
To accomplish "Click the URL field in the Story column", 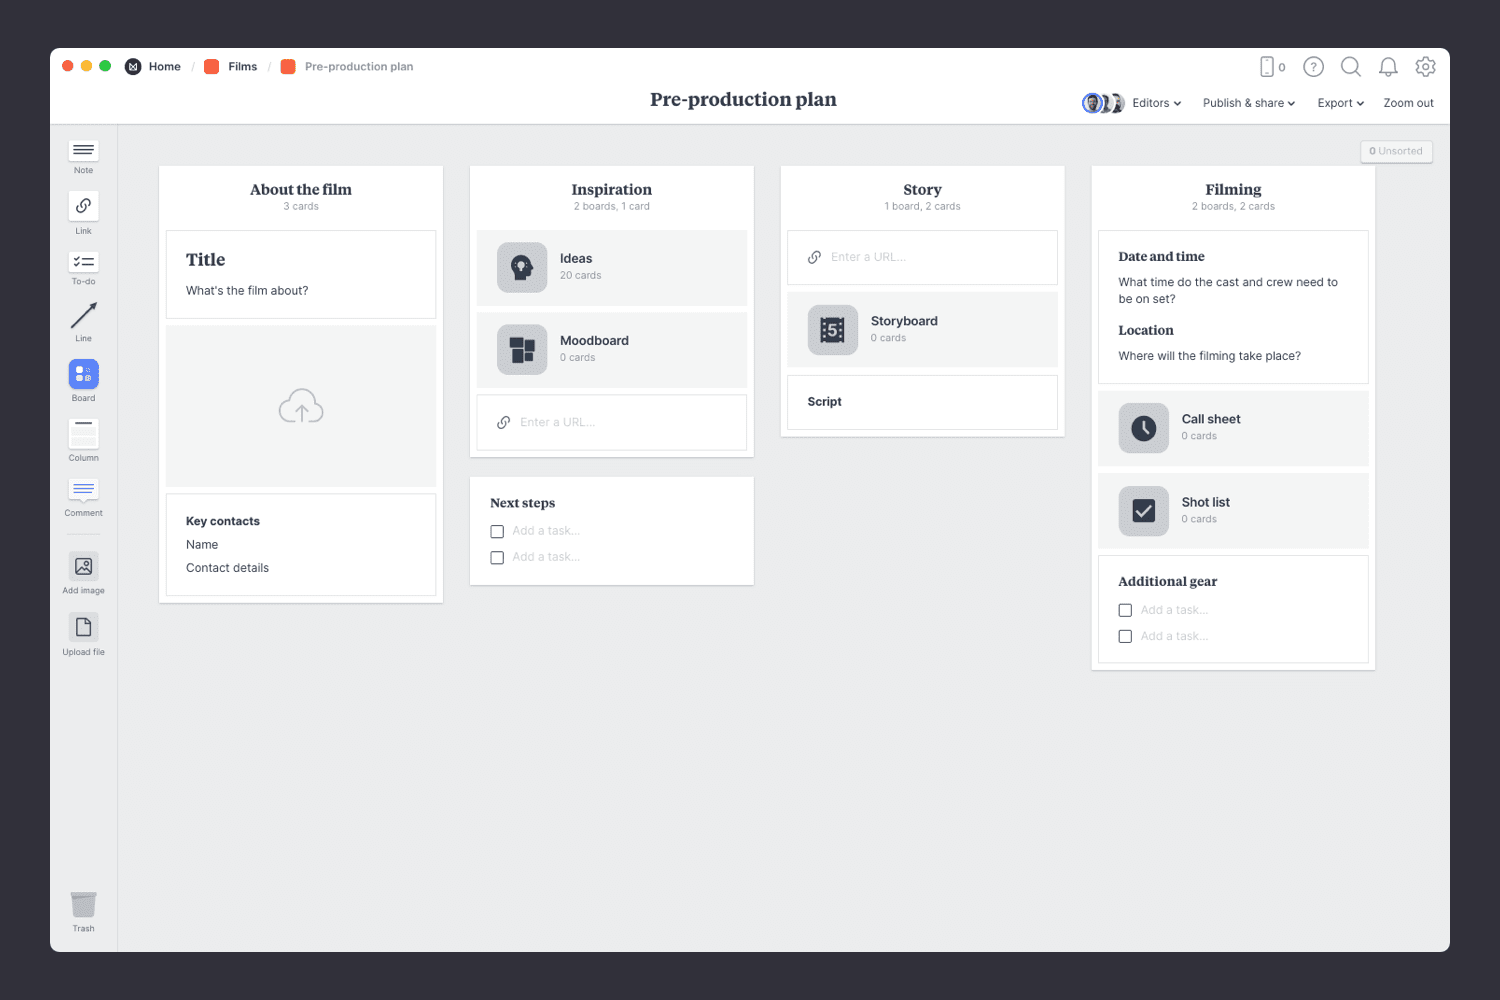I will tap(921, 257).
